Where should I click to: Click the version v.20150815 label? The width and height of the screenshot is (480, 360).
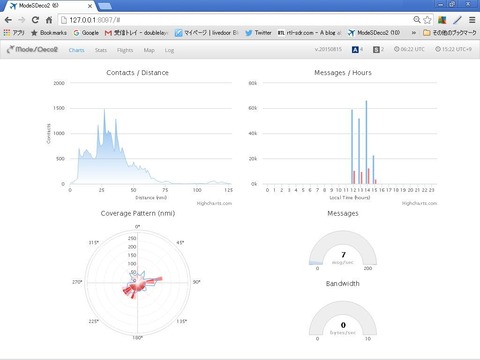pos(328,49)
